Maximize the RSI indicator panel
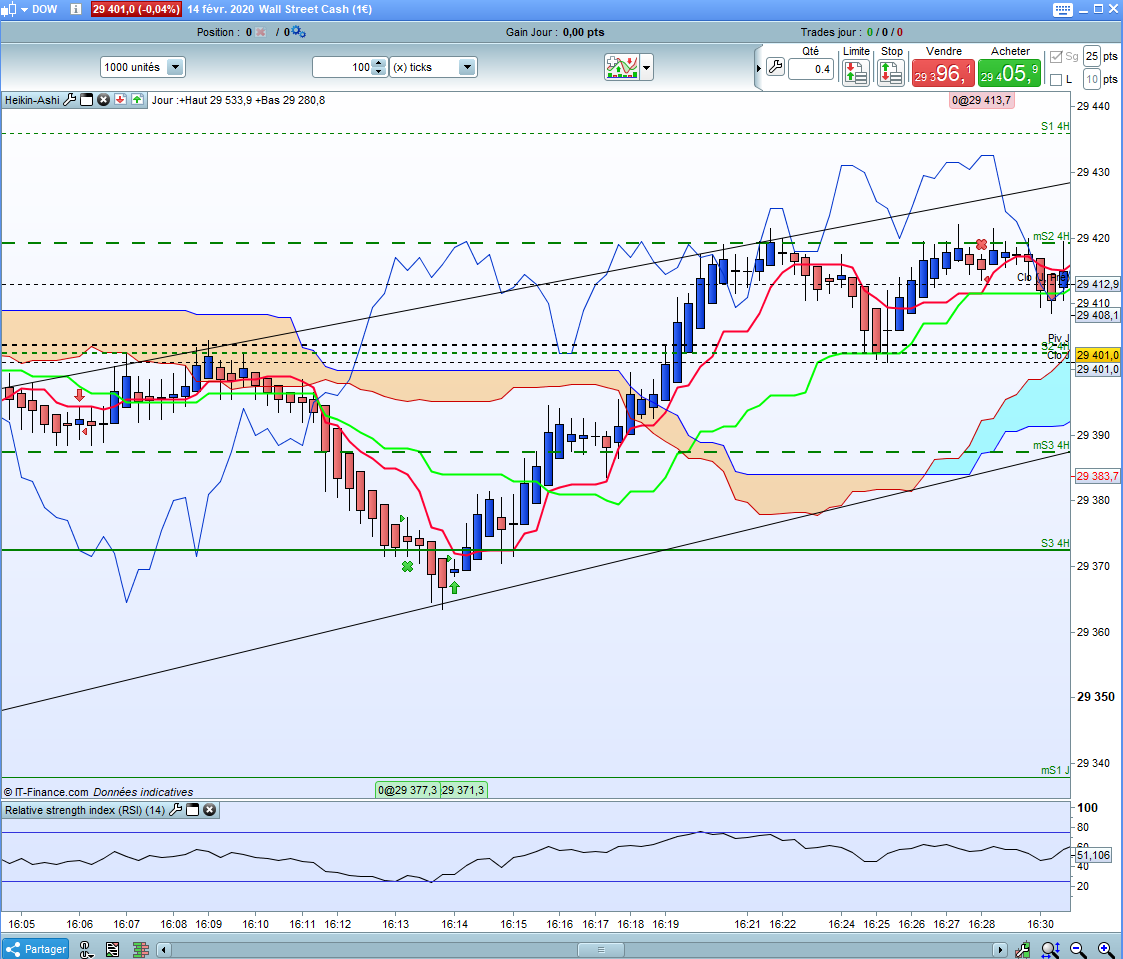This screenshot has height=959, width=1123. (193, 810)
